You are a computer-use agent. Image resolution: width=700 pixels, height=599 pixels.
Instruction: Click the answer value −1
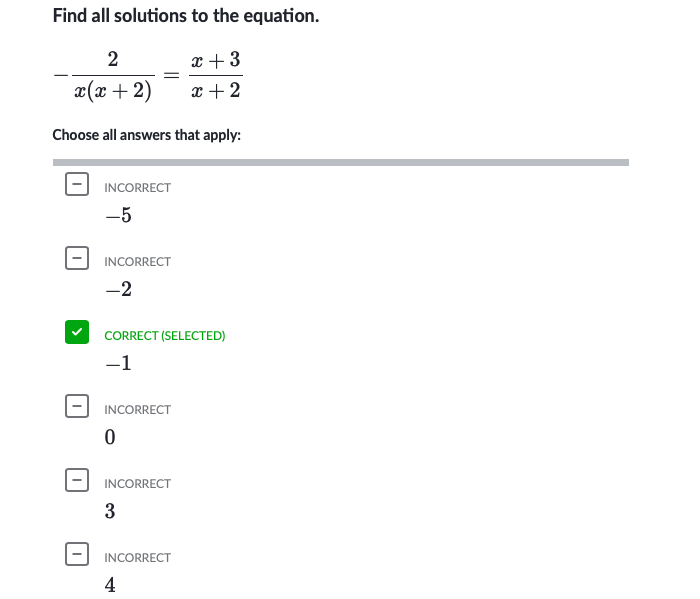[x=118, y=363]
